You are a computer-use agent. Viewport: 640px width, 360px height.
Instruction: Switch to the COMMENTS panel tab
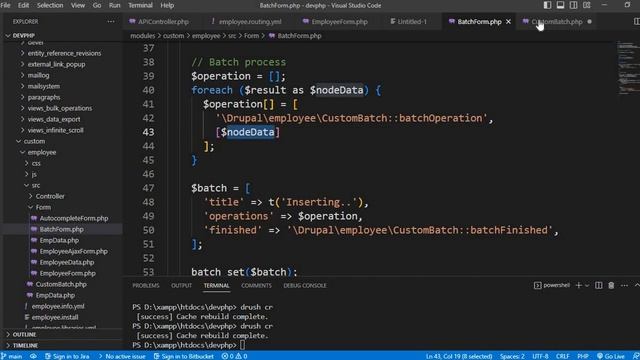[256, 285]
